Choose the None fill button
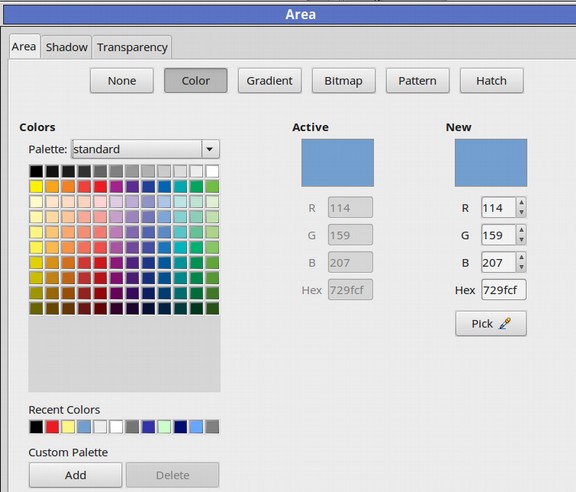 click(122, 80)
